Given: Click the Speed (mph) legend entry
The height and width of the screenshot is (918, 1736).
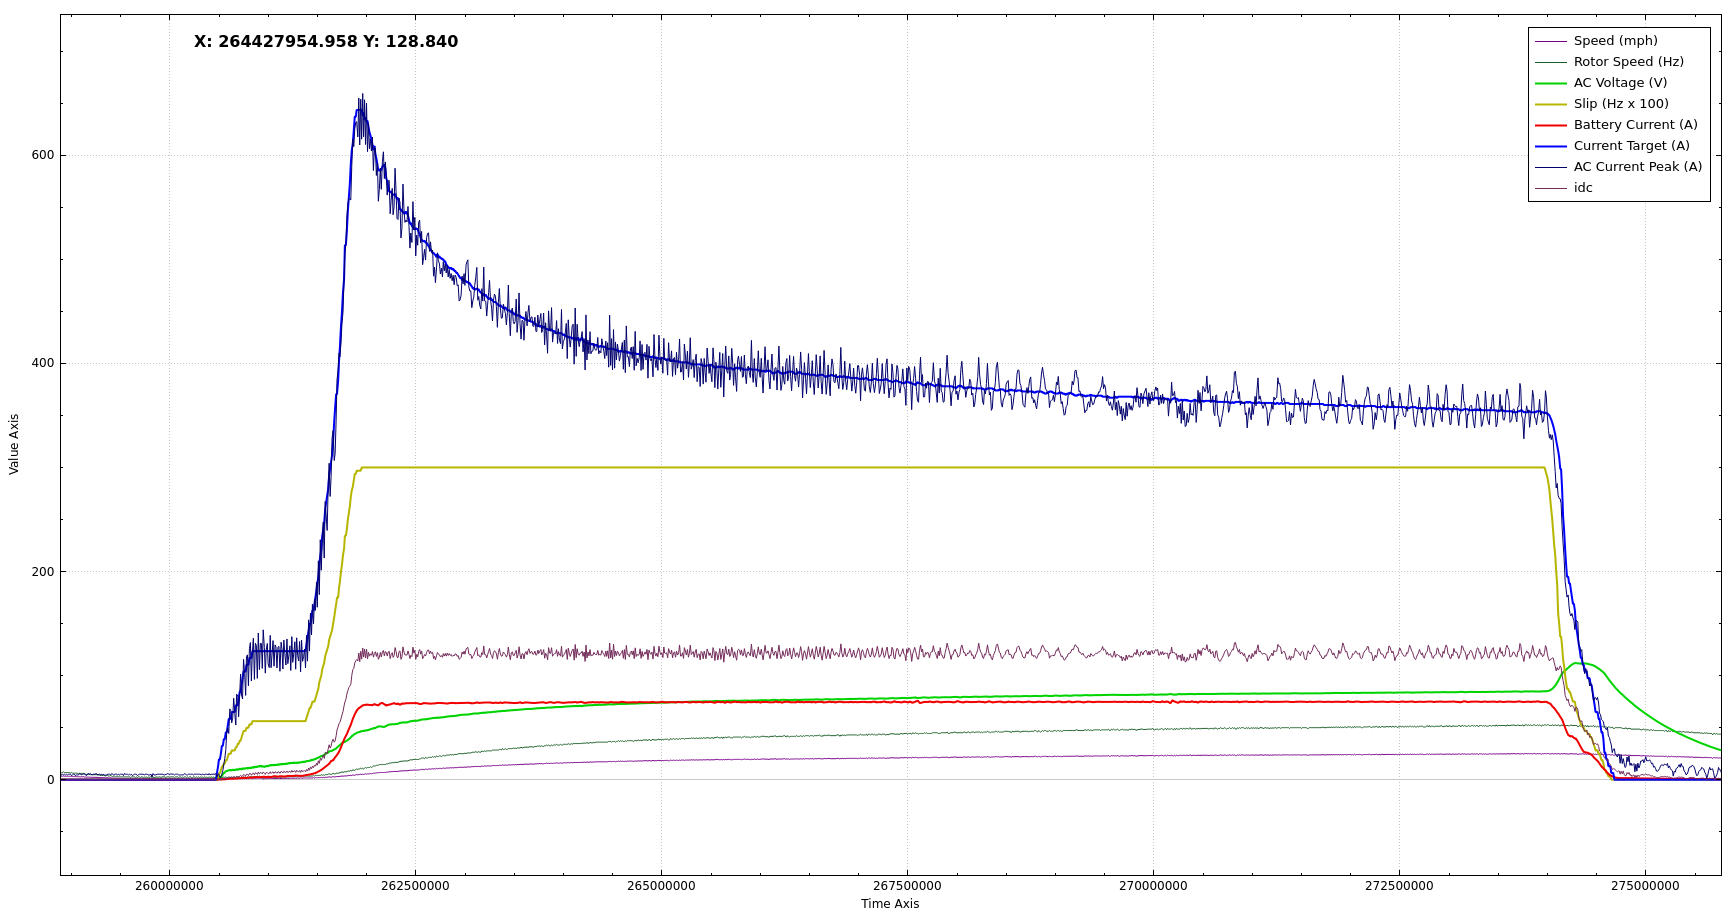Looking at the screenshot, I should 1614,41.
